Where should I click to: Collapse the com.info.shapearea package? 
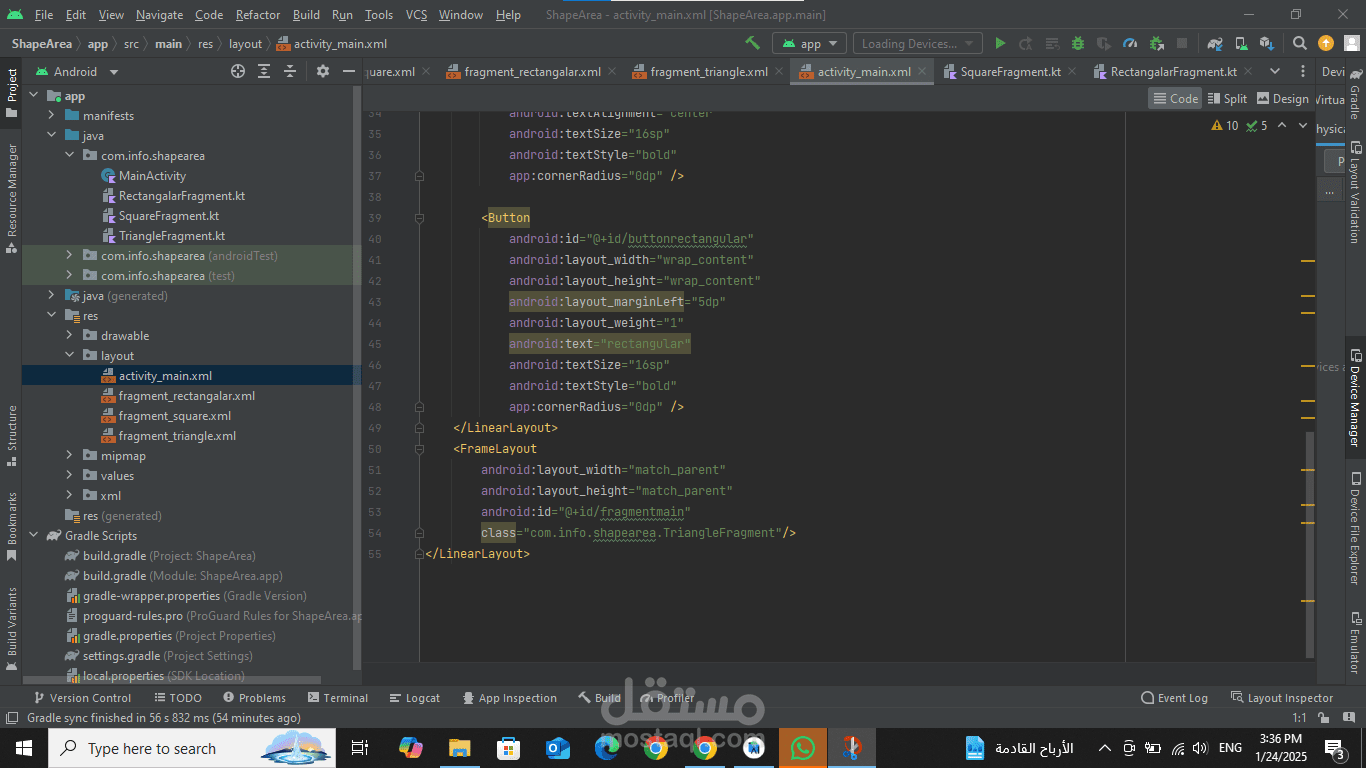click(69, 156)
